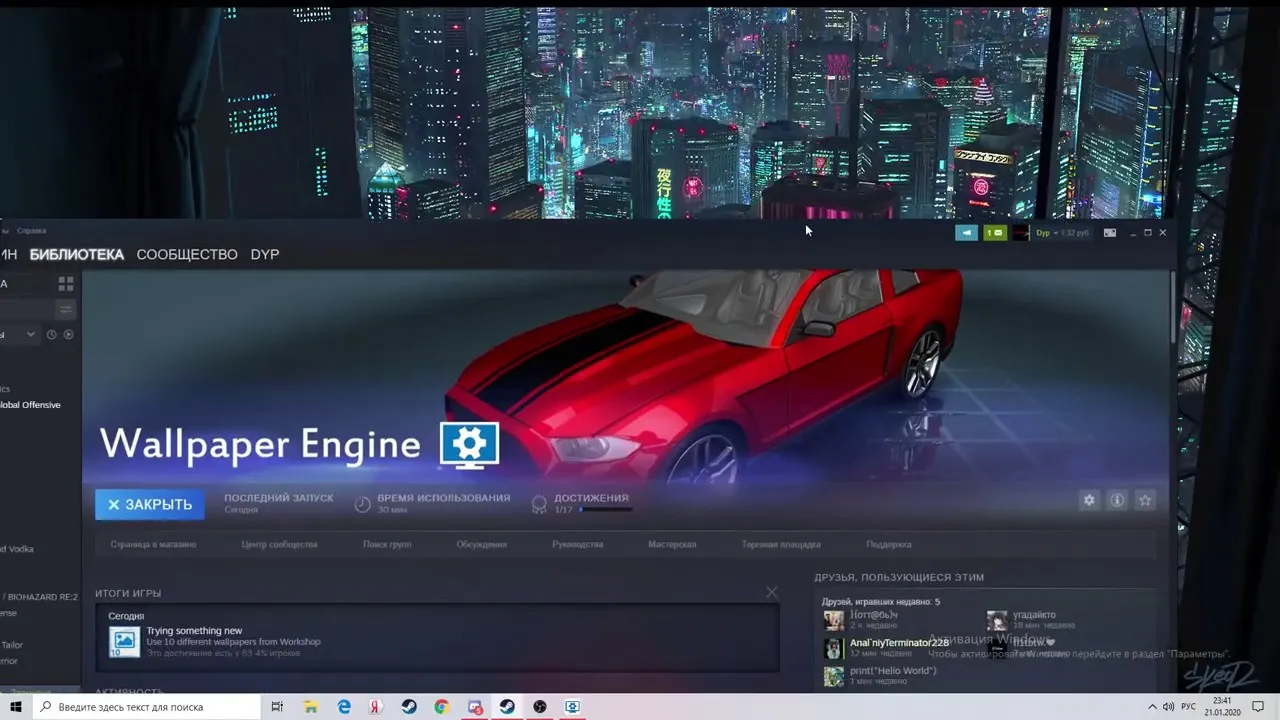Open library filter settings icon

[x=66, y=310]
